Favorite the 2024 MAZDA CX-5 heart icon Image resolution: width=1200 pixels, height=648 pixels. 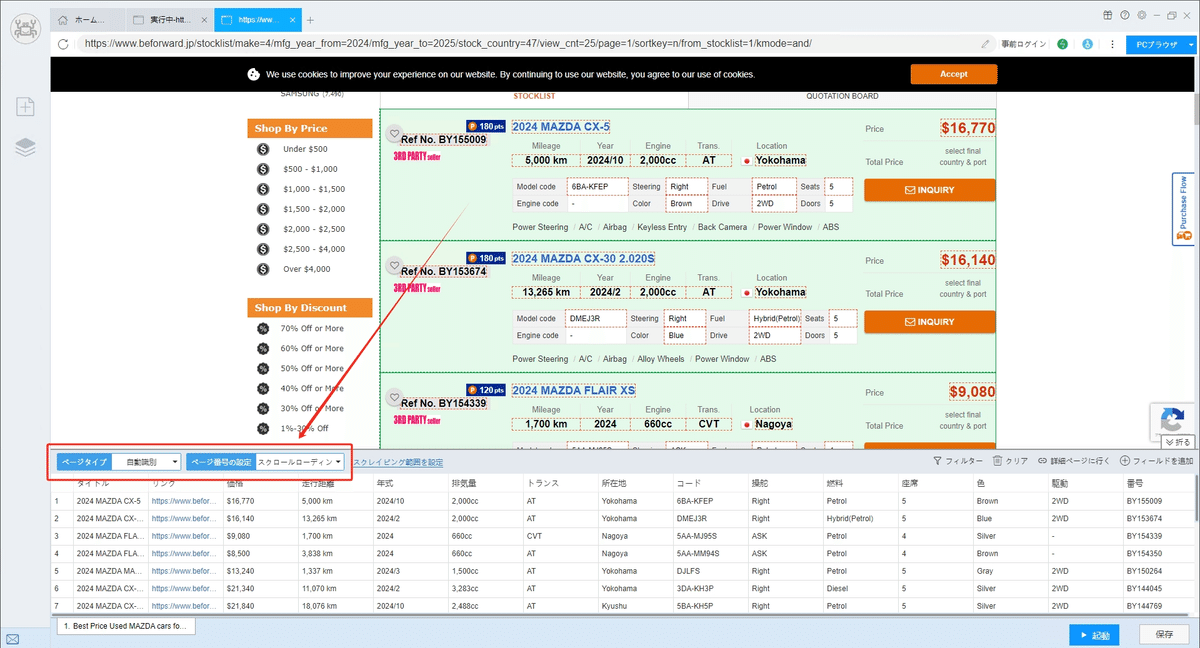[395, 132]
